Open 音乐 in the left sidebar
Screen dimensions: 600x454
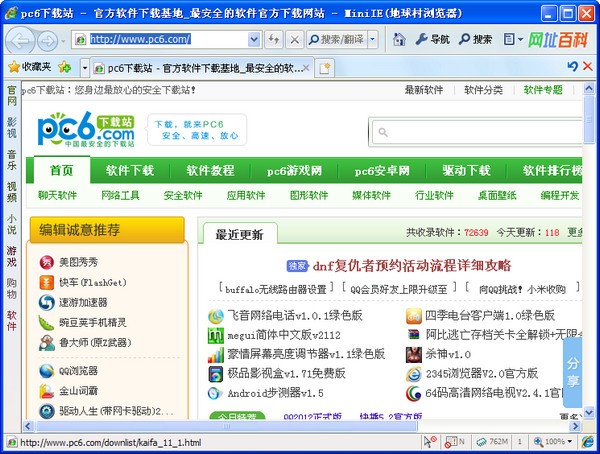[x=12, y=160]
